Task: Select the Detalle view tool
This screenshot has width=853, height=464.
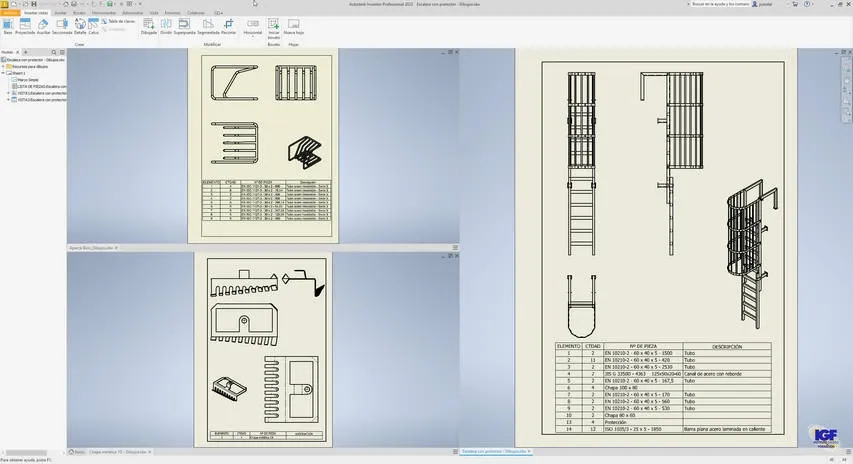Action: coord(80,26)
